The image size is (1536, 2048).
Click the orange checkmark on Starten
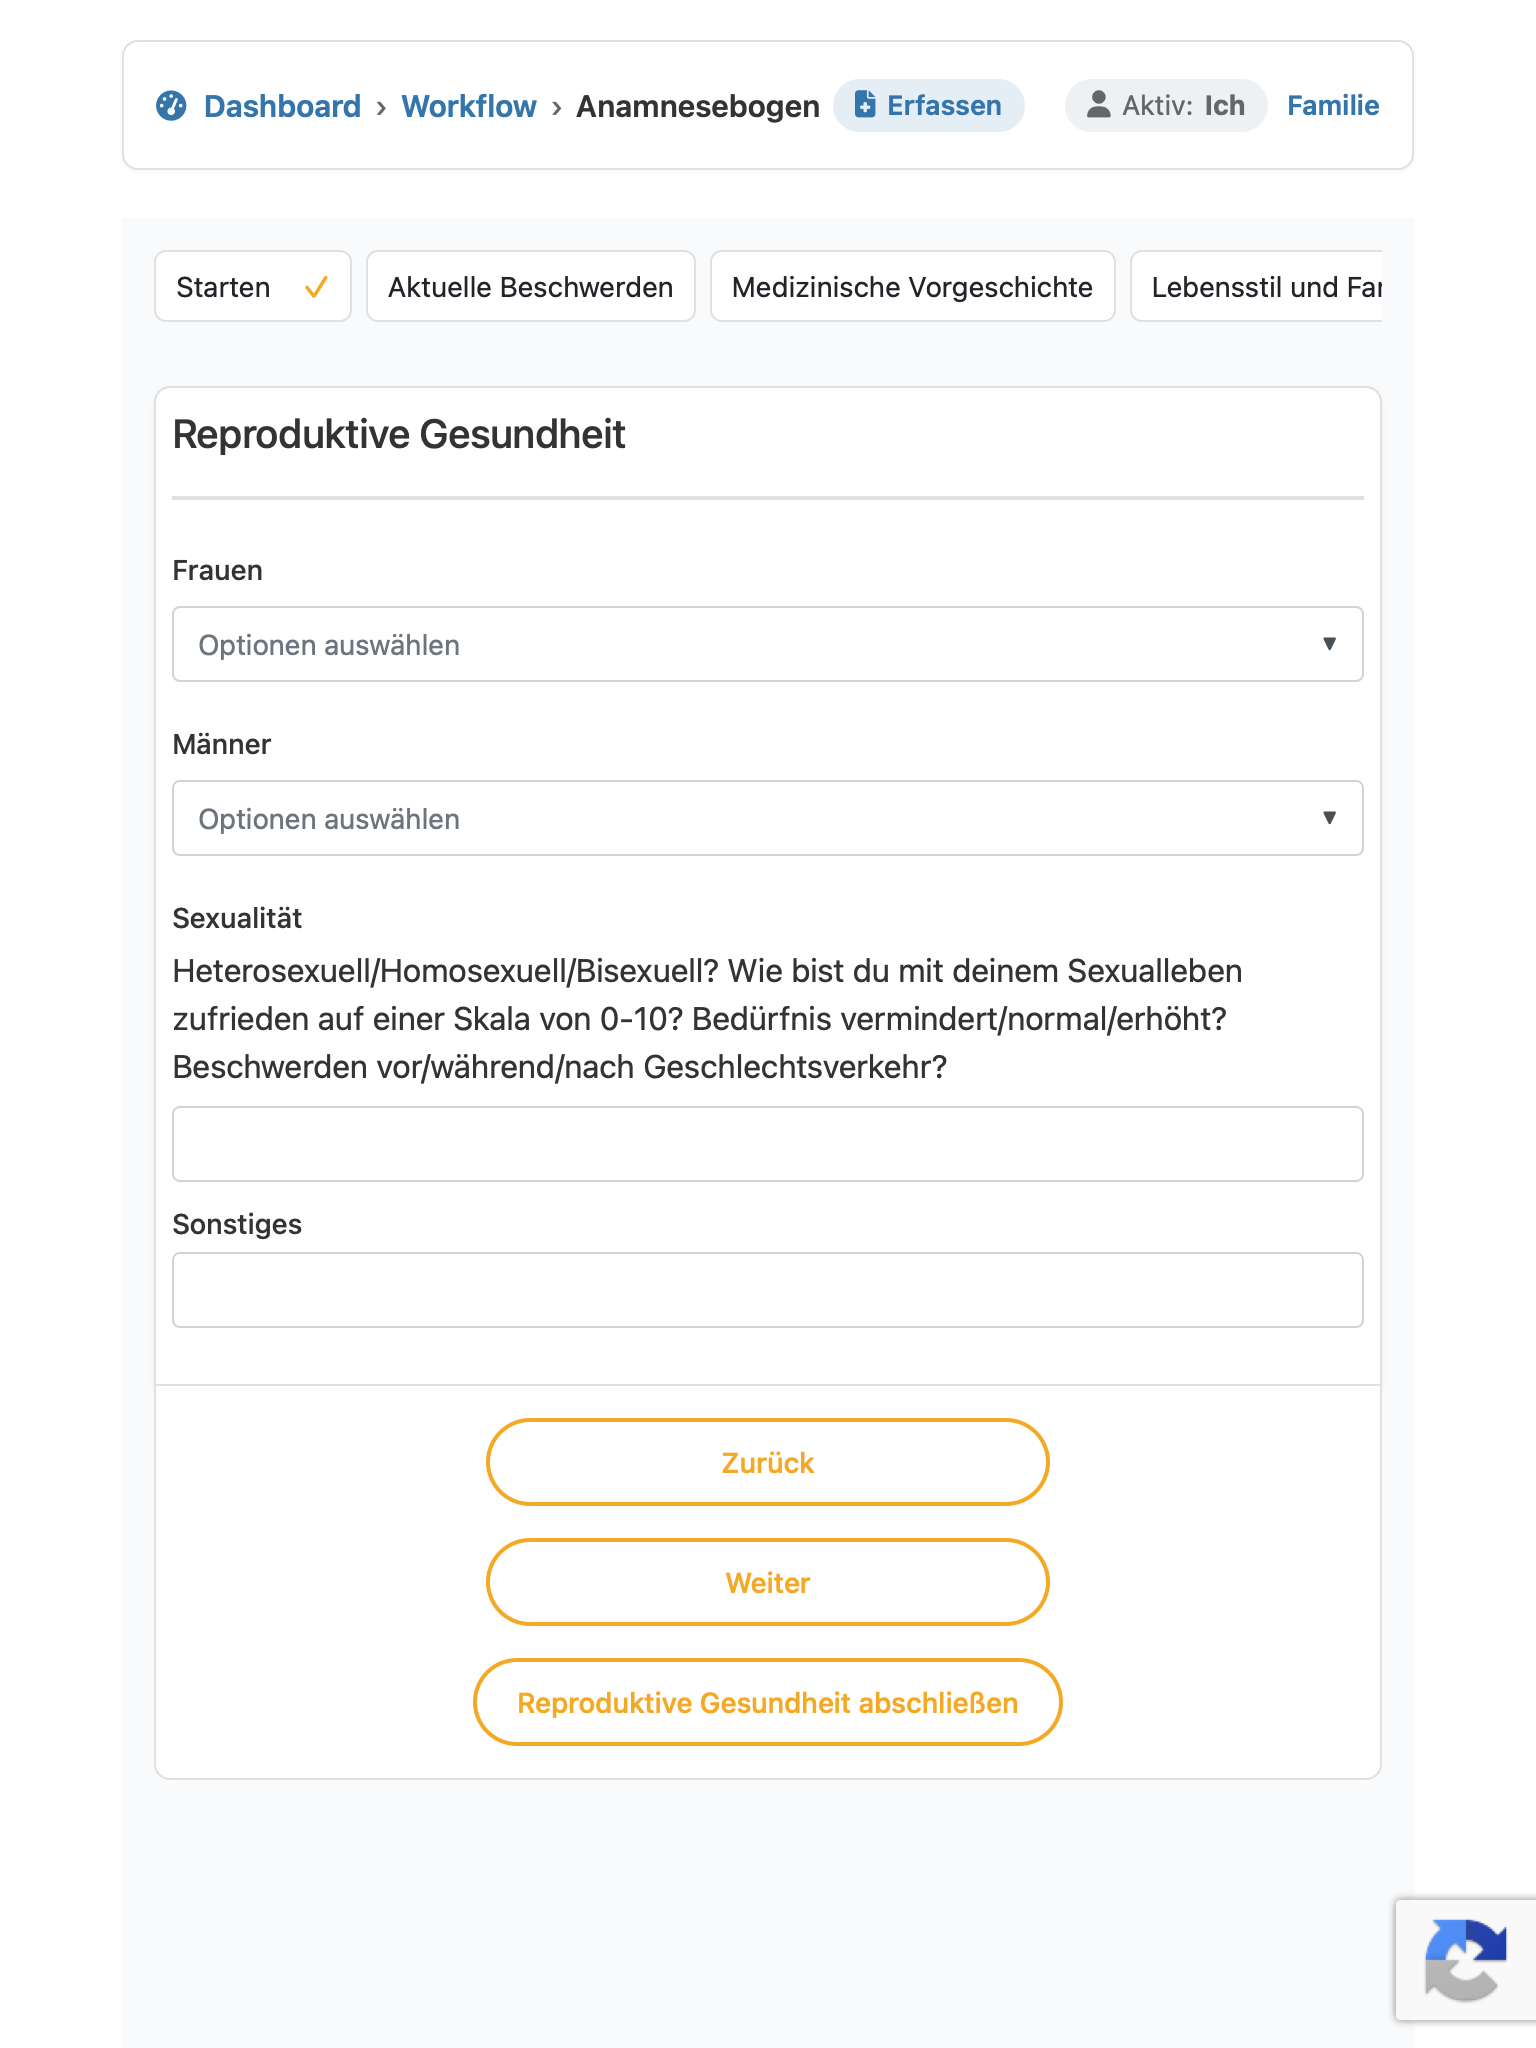point(316,287)
